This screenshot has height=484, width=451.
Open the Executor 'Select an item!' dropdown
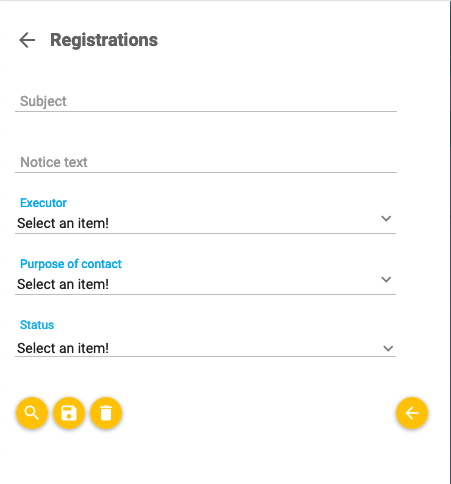click(205, 223)
